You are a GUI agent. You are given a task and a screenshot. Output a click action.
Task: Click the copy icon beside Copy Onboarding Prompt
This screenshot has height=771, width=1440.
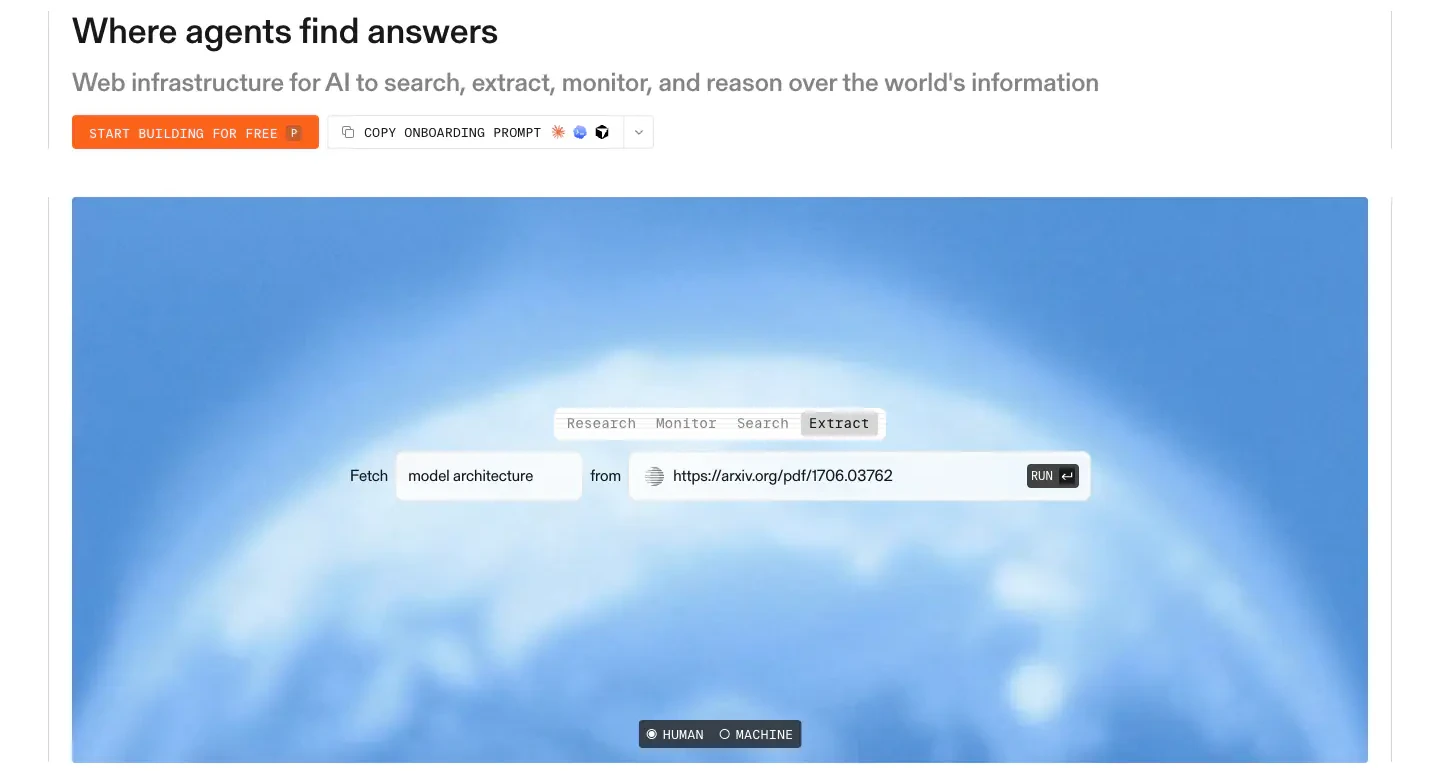tap(348, 132)
